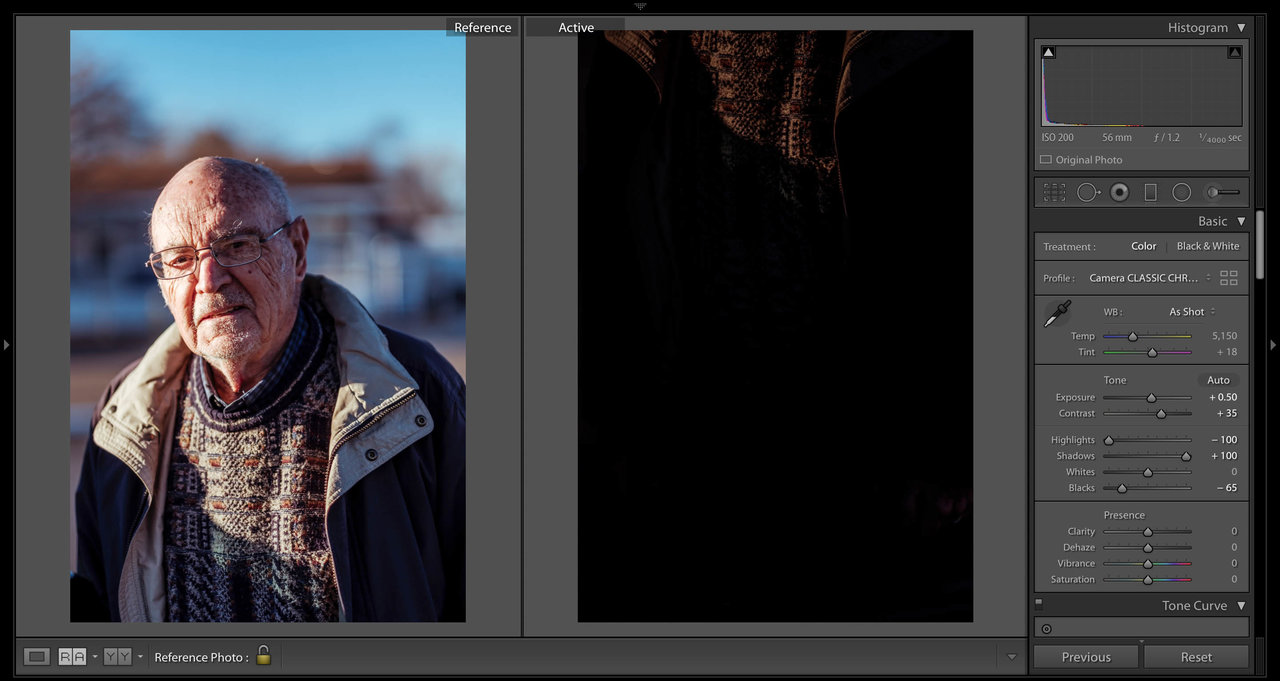Screen dimensions: 1280x681
Task: Open the Profile Browser grid icon
Action: point(1229,278)
